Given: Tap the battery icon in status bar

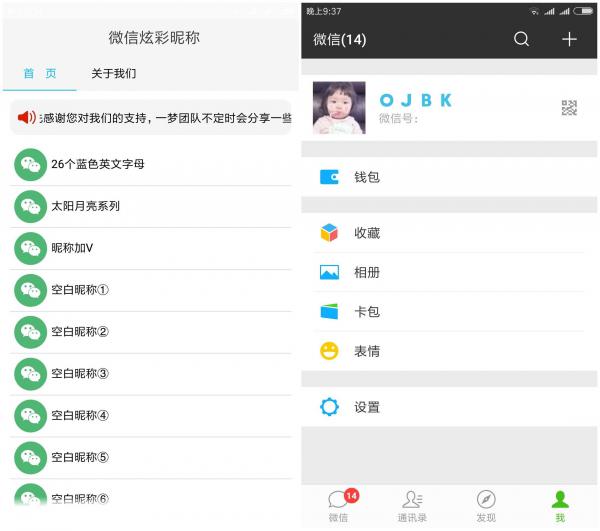Looking at the screenshot, I should pos(583,11).
